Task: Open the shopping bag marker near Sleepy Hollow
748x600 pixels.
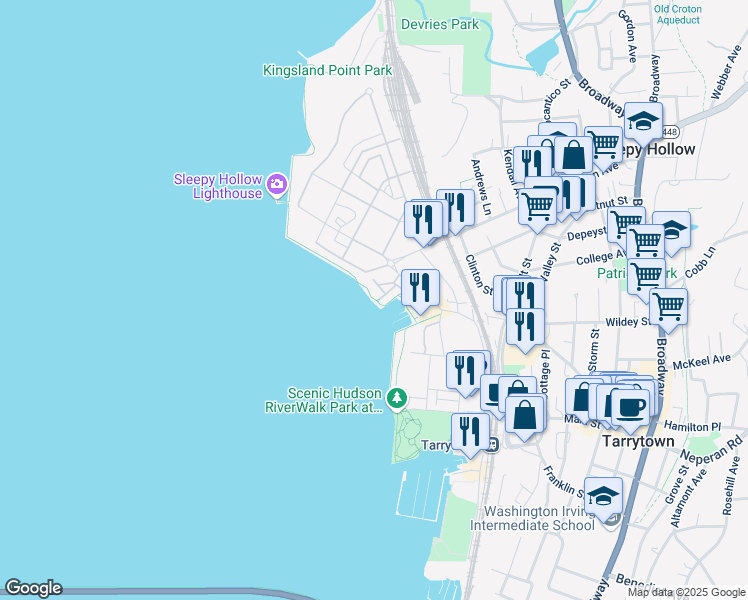Action: [574, 155]
